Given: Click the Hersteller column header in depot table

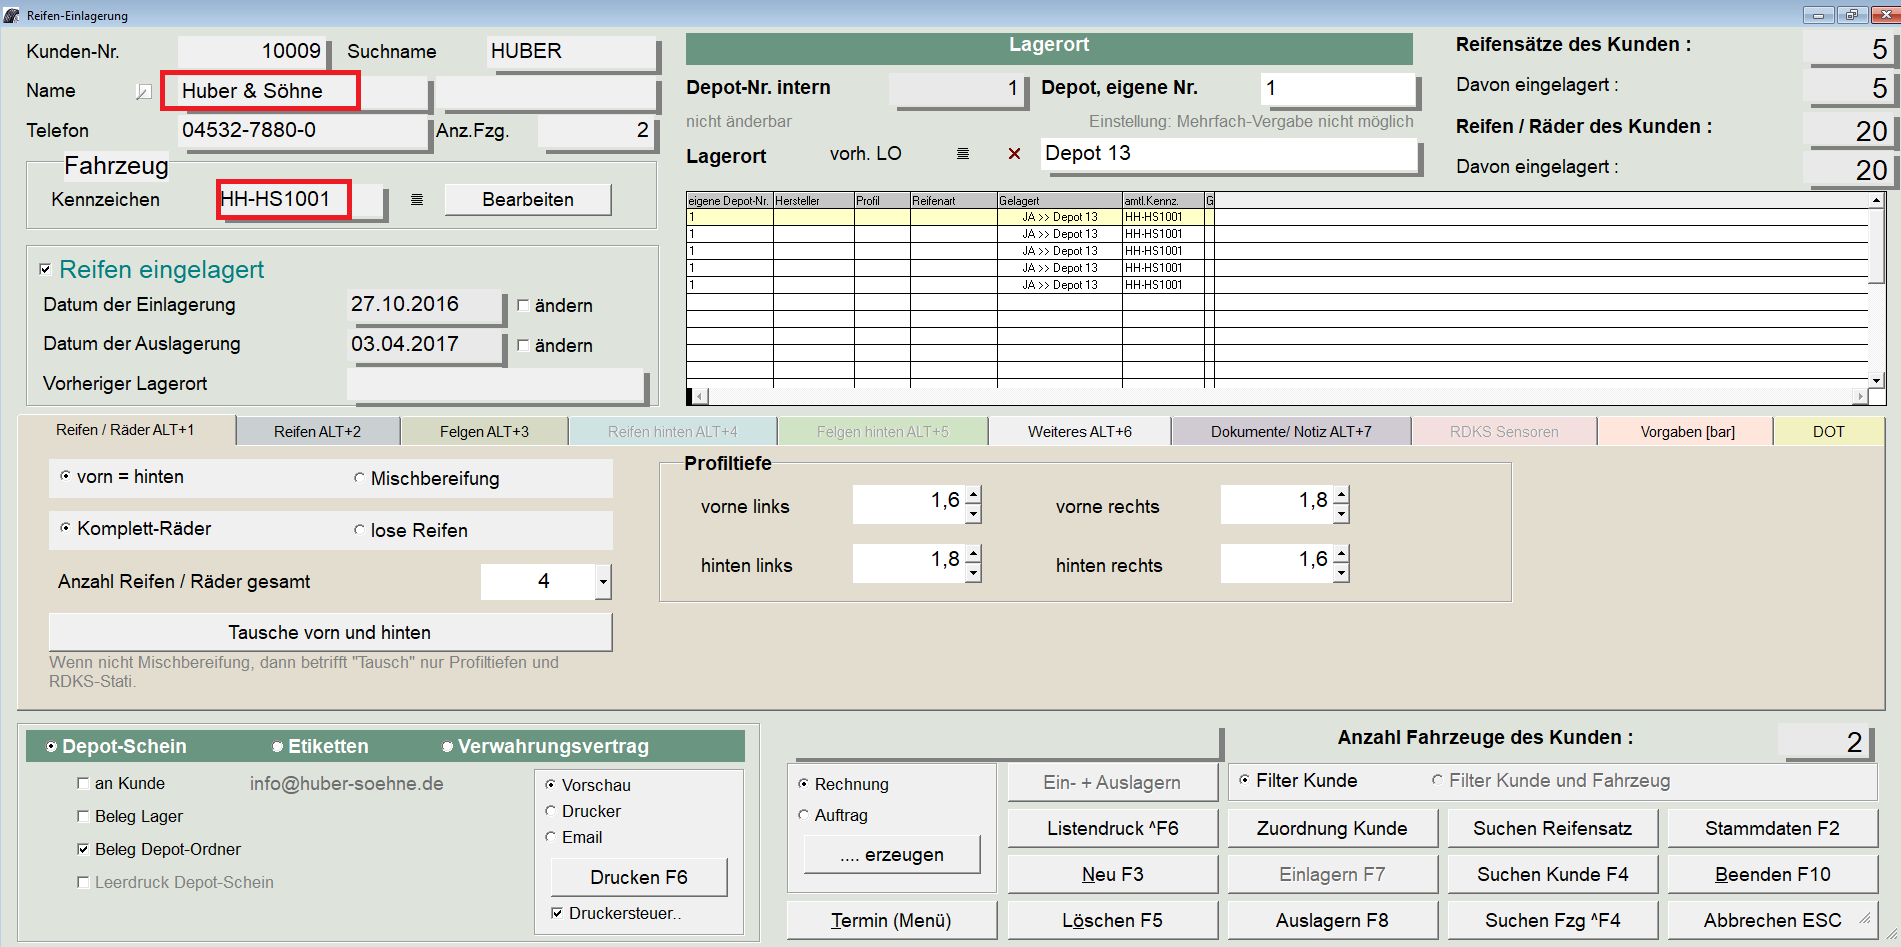Looking at the screenshot, I should coord(813,201).
